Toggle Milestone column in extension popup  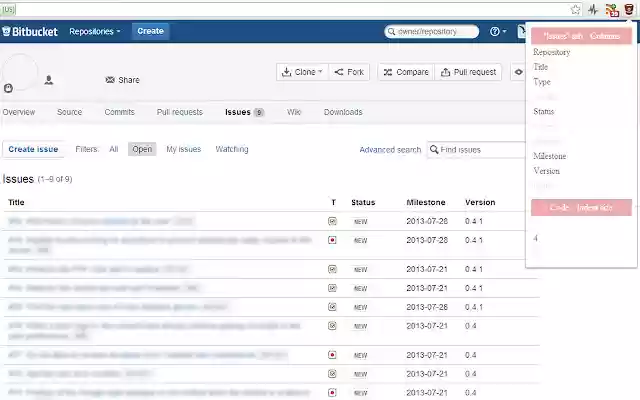(x=549, y=156)
